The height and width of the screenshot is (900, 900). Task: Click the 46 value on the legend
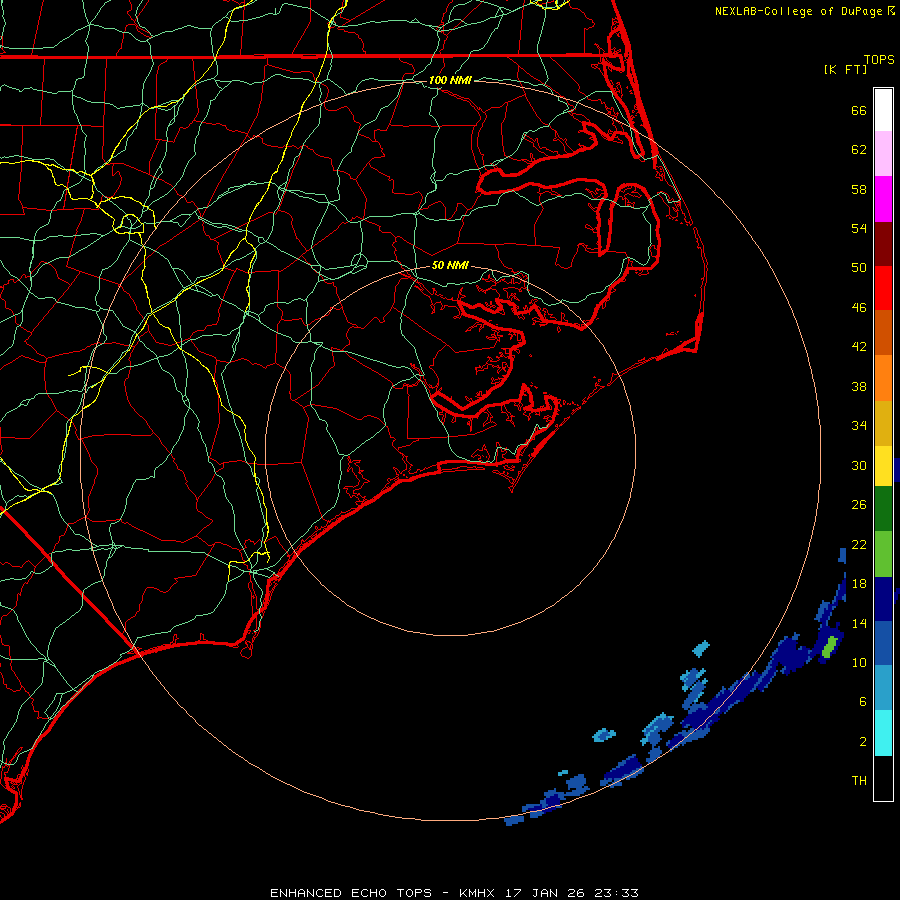859,308
